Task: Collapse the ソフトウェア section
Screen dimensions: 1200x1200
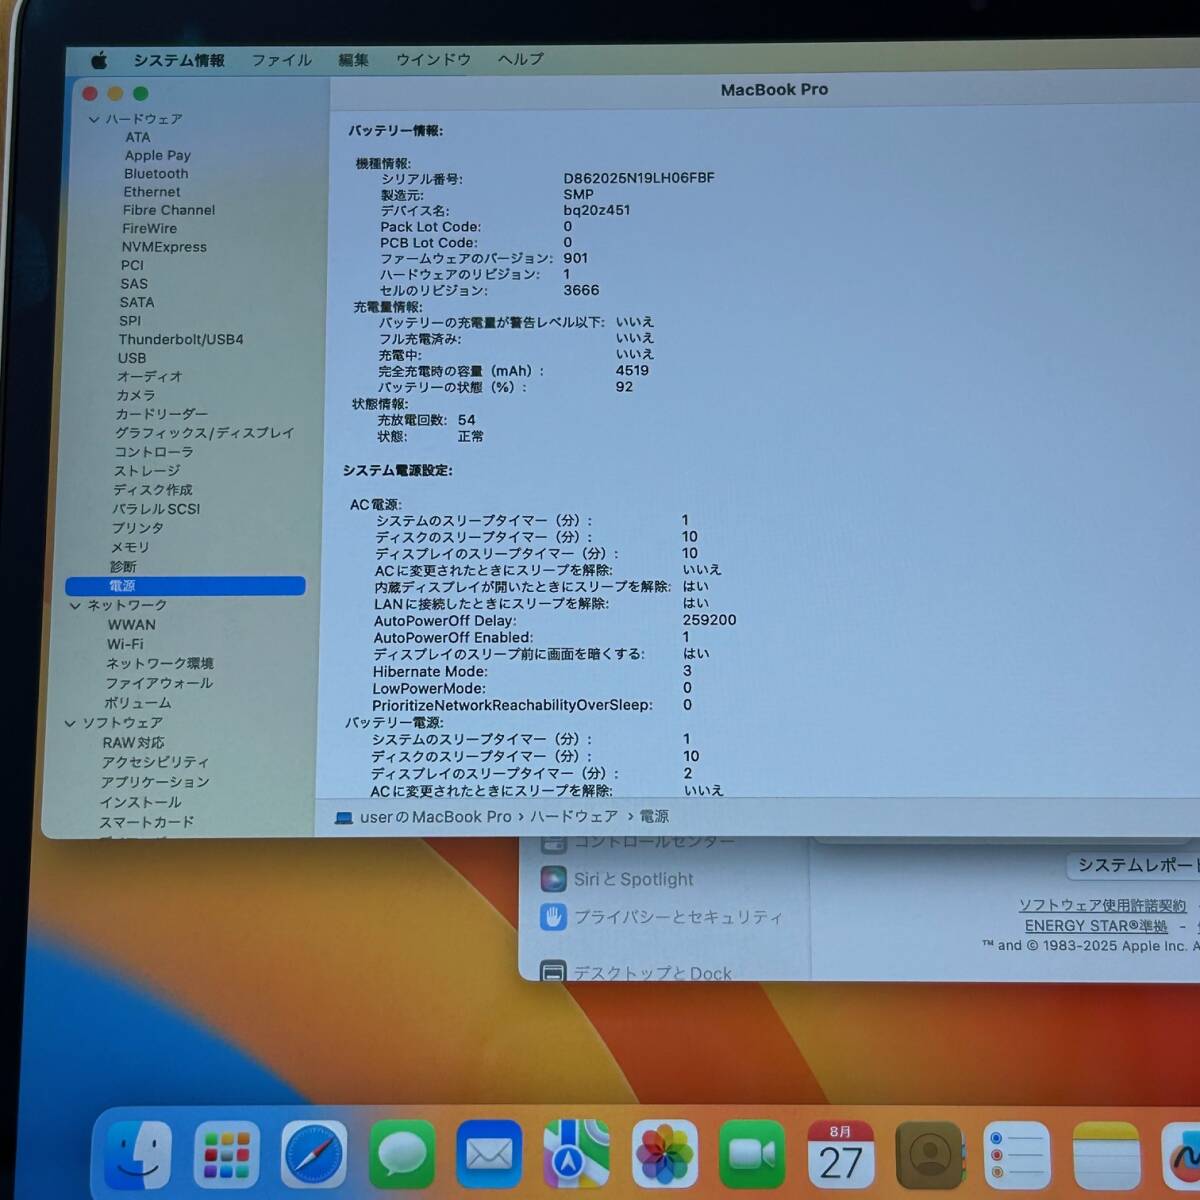Action: tap(70, 722)
